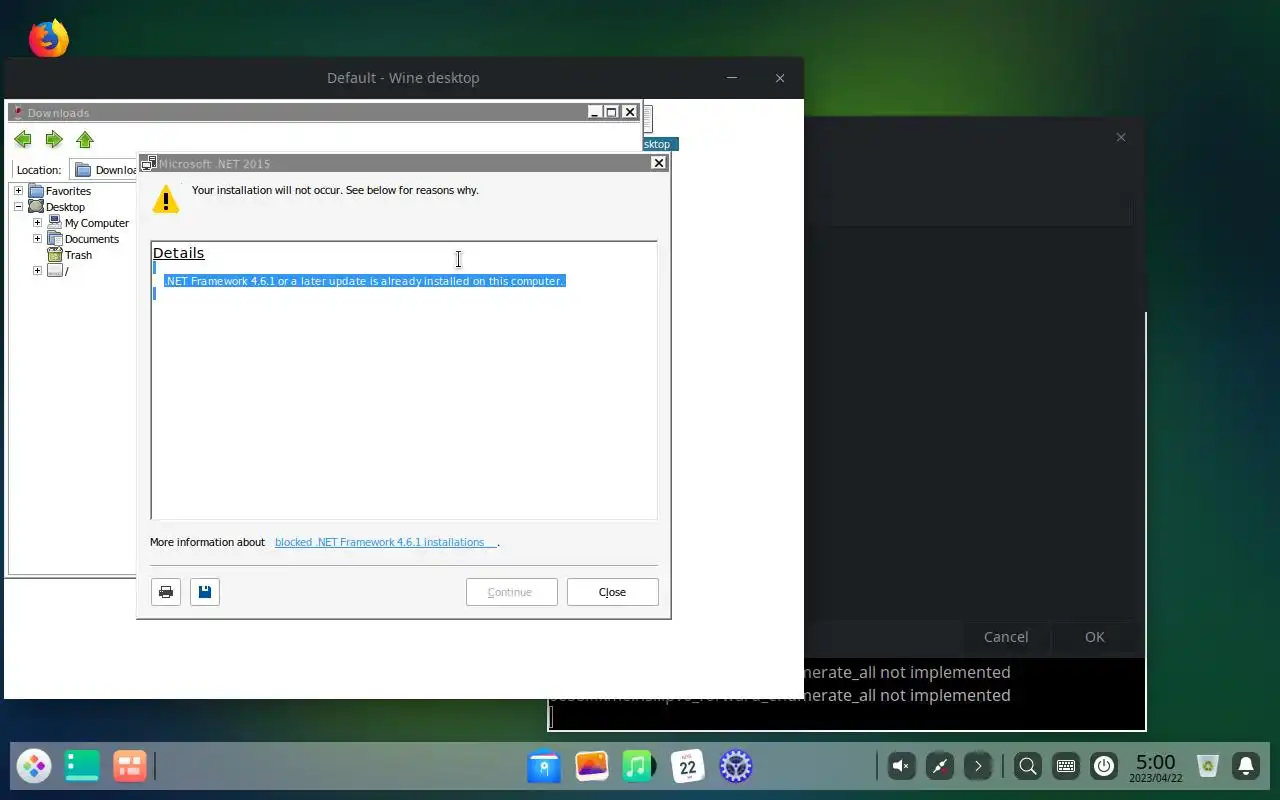Close the .NET installation dialog

click(612, 592)
